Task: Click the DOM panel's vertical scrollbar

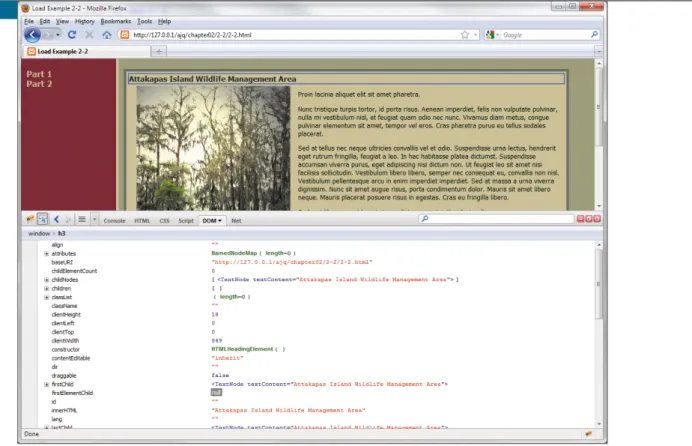Action: [599, 334]
